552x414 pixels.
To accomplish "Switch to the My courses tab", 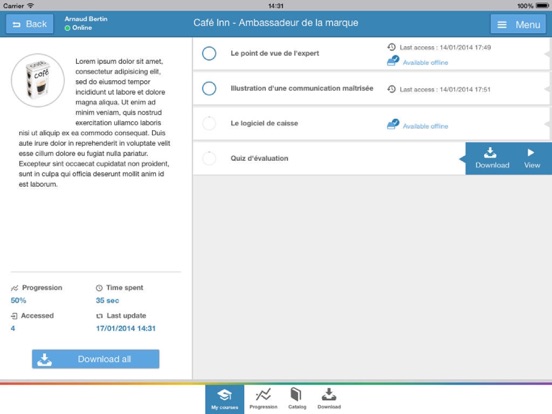I will click(x=225, y=399).
